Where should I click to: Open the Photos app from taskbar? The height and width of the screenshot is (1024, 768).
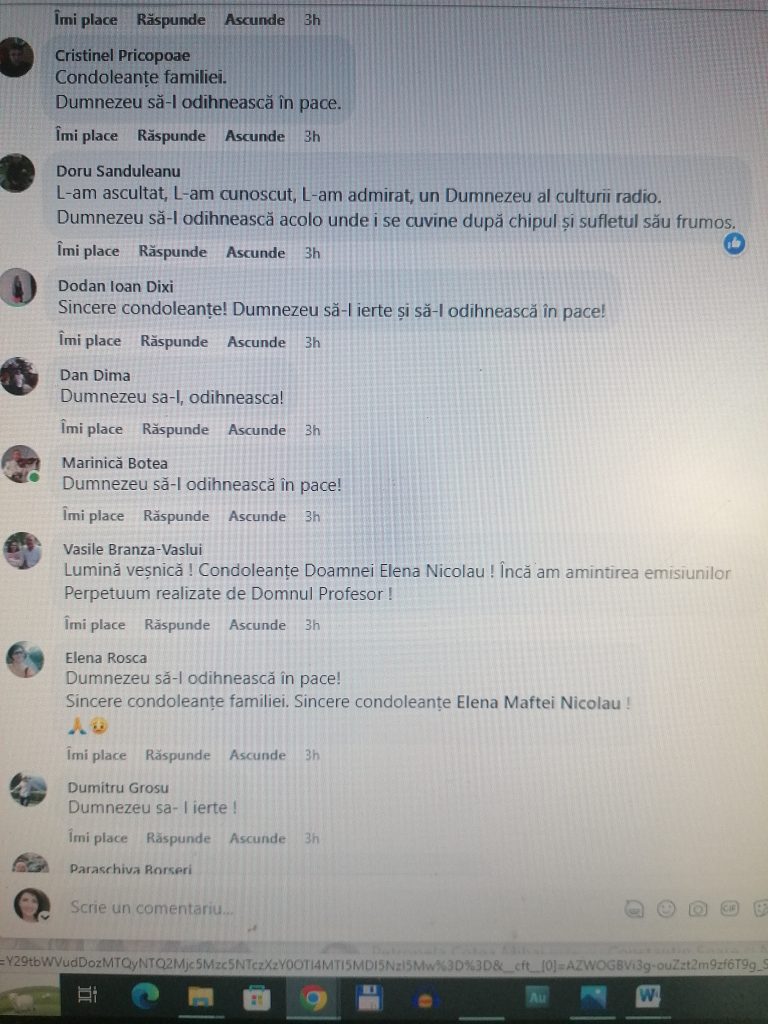592,997
